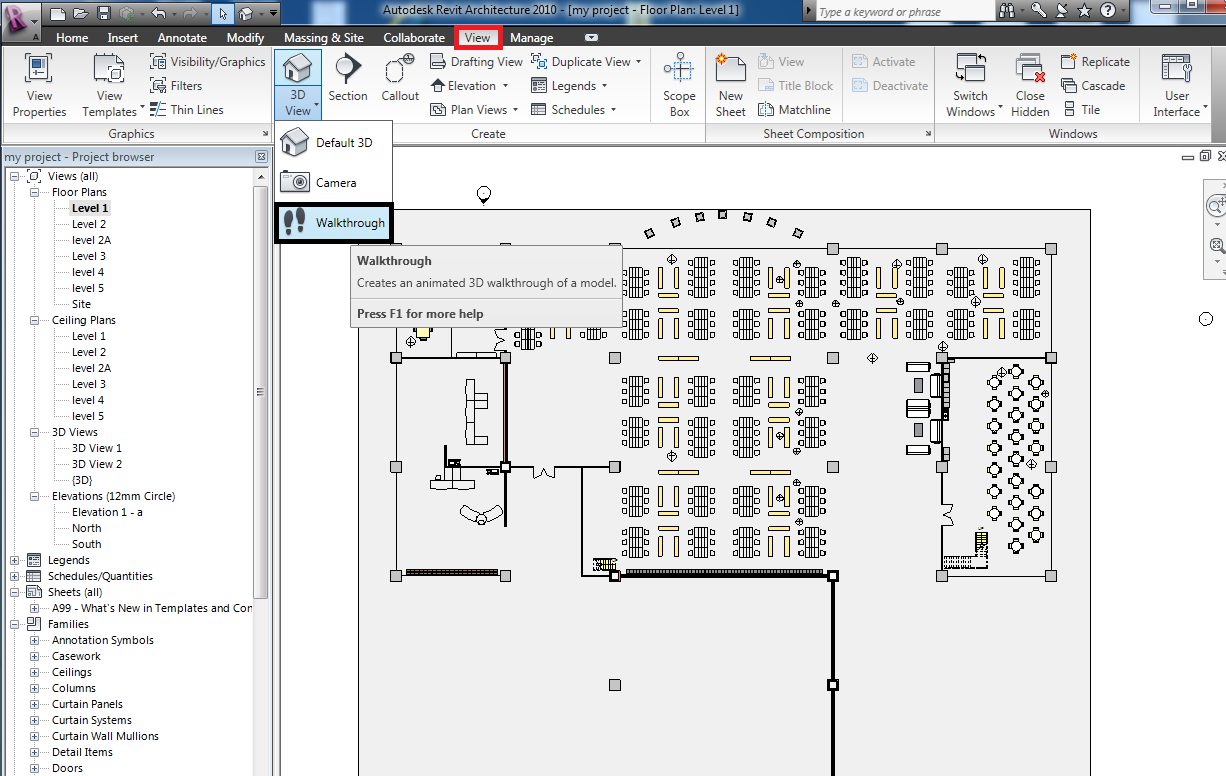Click the 3D house icon in quick access toolbar
Image resolution: width=1226 pixels, height=776 pixels.
coord(246,14)
